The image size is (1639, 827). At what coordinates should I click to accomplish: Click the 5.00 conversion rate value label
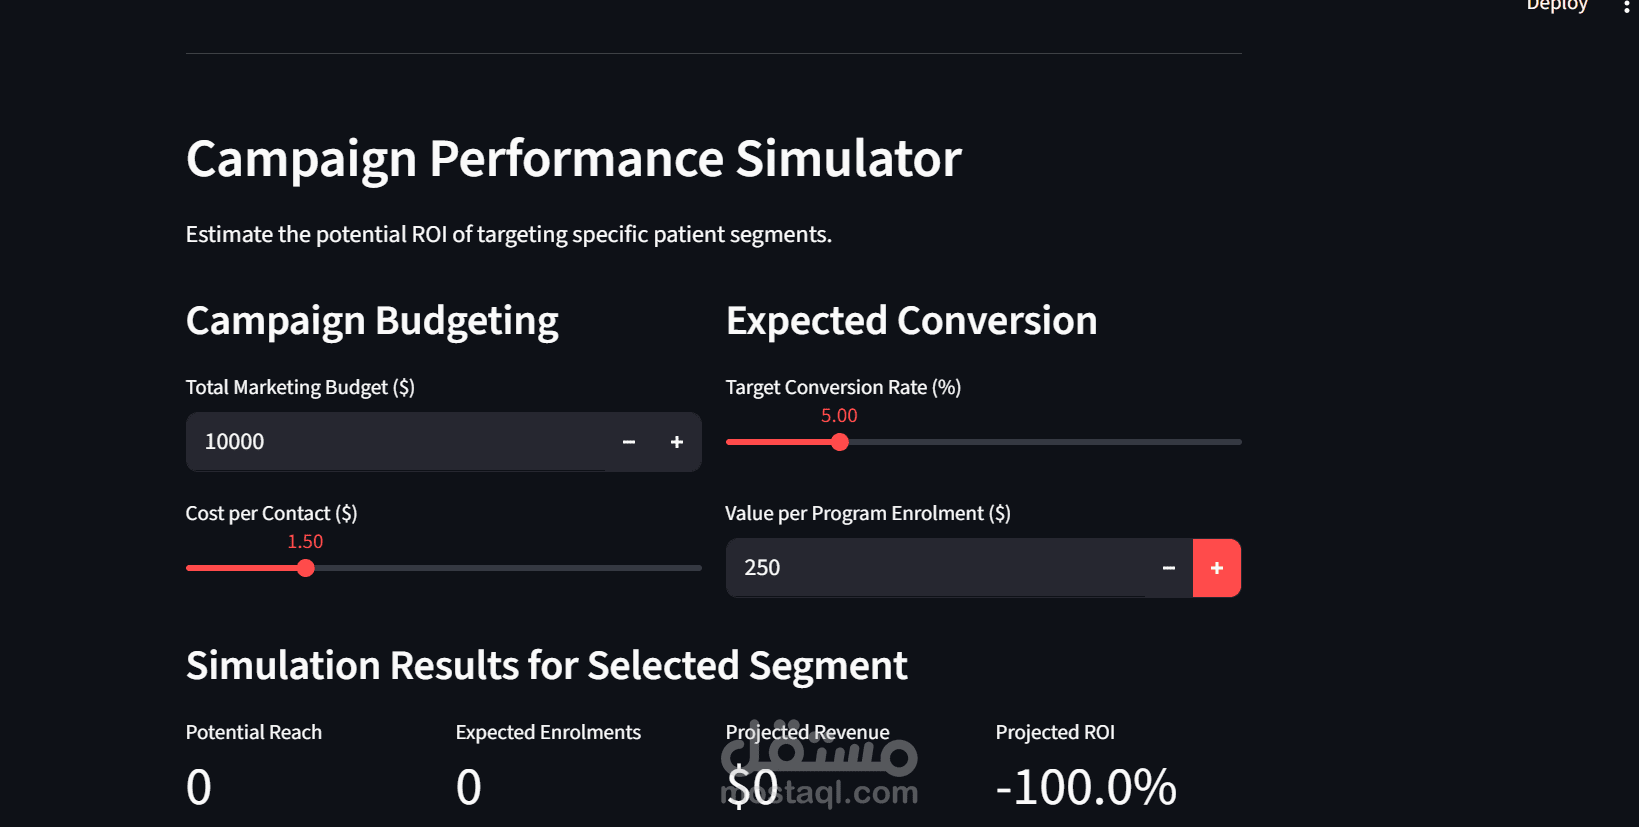(839, 416)
